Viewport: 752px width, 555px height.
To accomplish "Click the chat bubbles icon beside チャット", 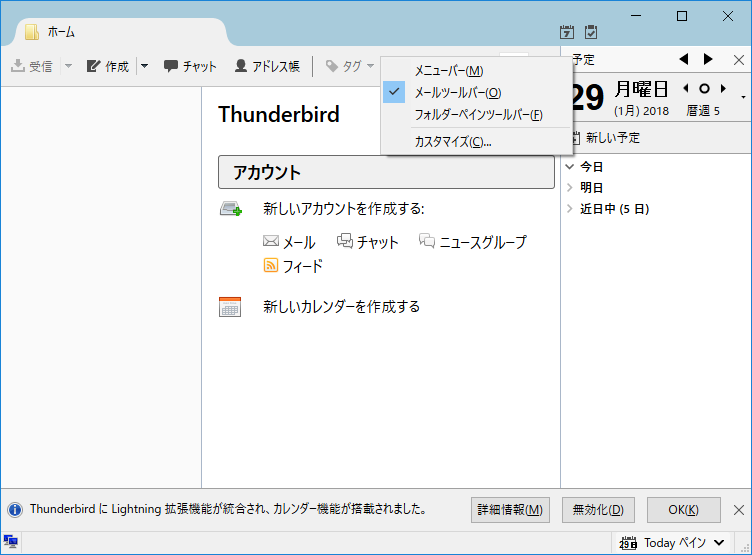I will (x=345, y=240).
